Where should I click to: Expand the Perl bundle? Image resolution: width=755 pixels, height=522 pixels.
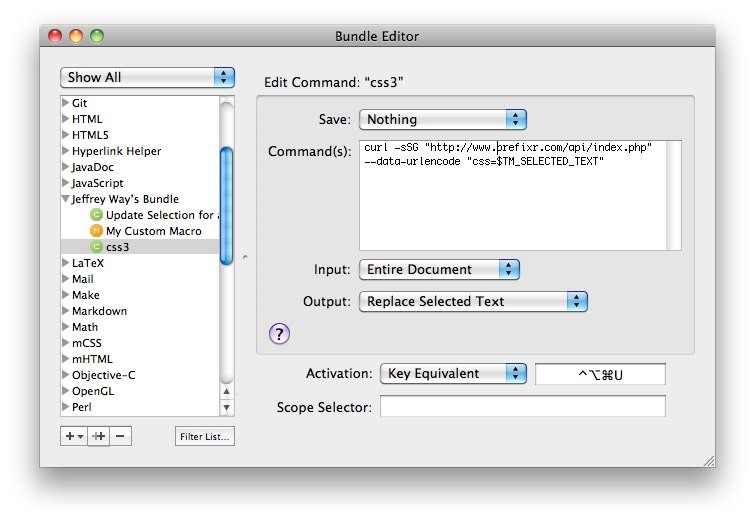[65, 406]
